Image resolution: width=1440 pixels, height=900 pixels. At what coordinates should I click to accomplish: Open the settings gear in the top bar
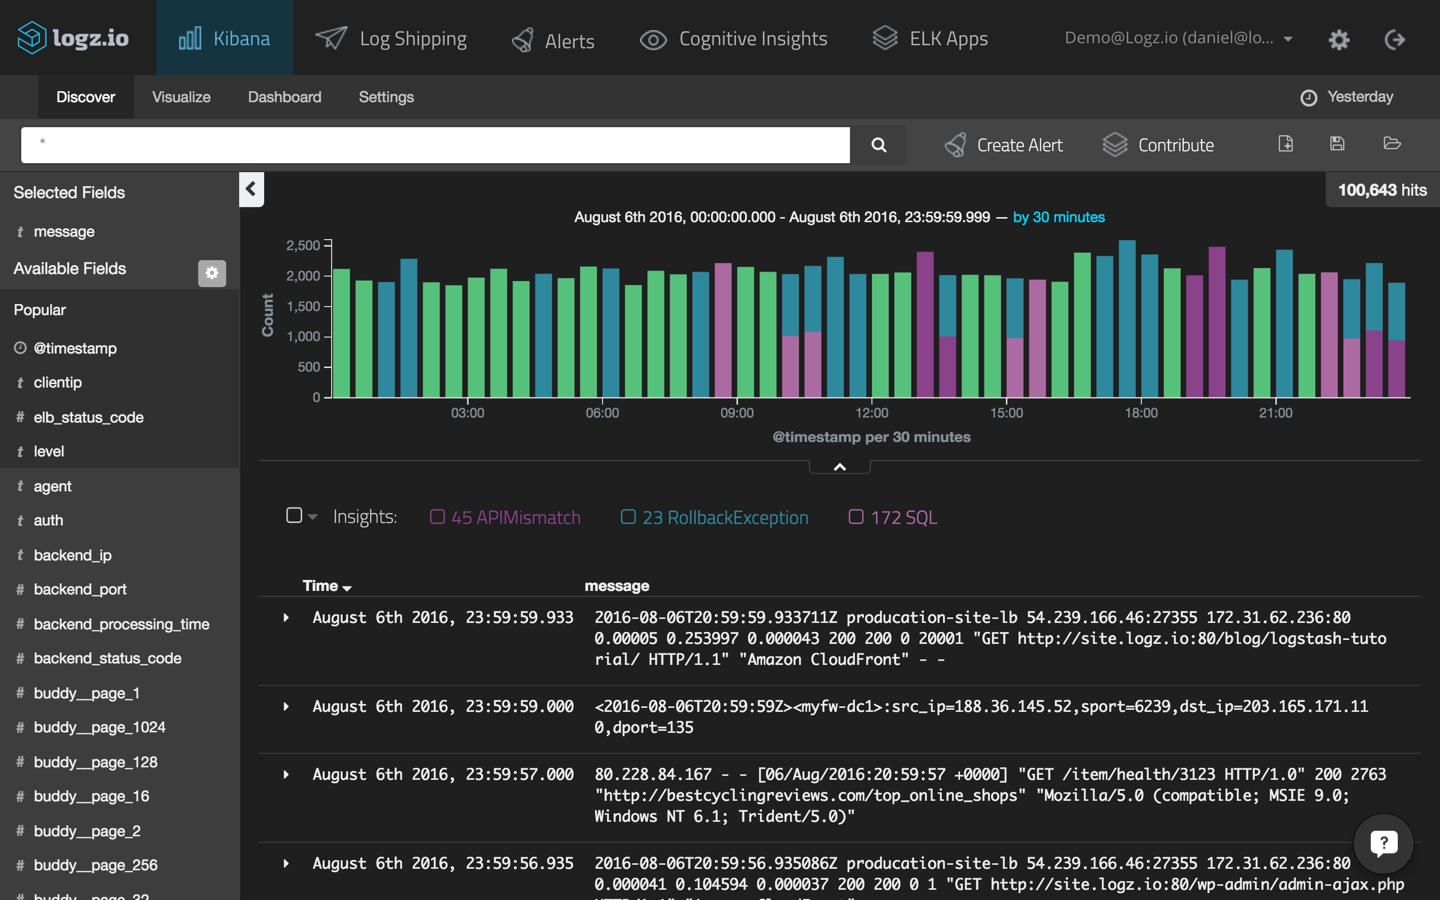1339,39
